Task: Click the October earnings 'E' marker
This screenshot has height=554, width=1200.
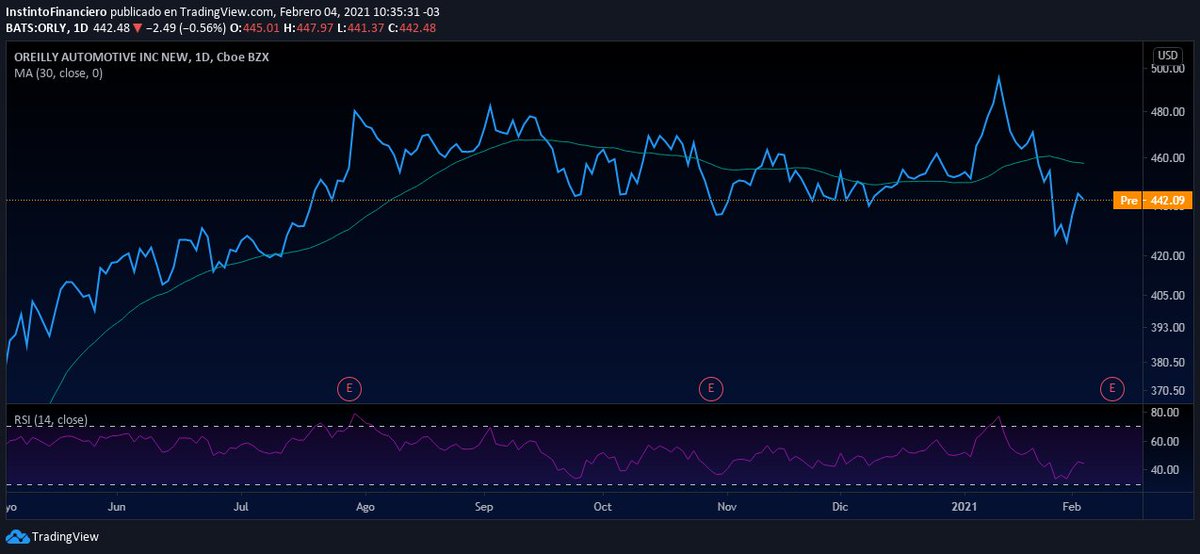Action: click(710, 387)
